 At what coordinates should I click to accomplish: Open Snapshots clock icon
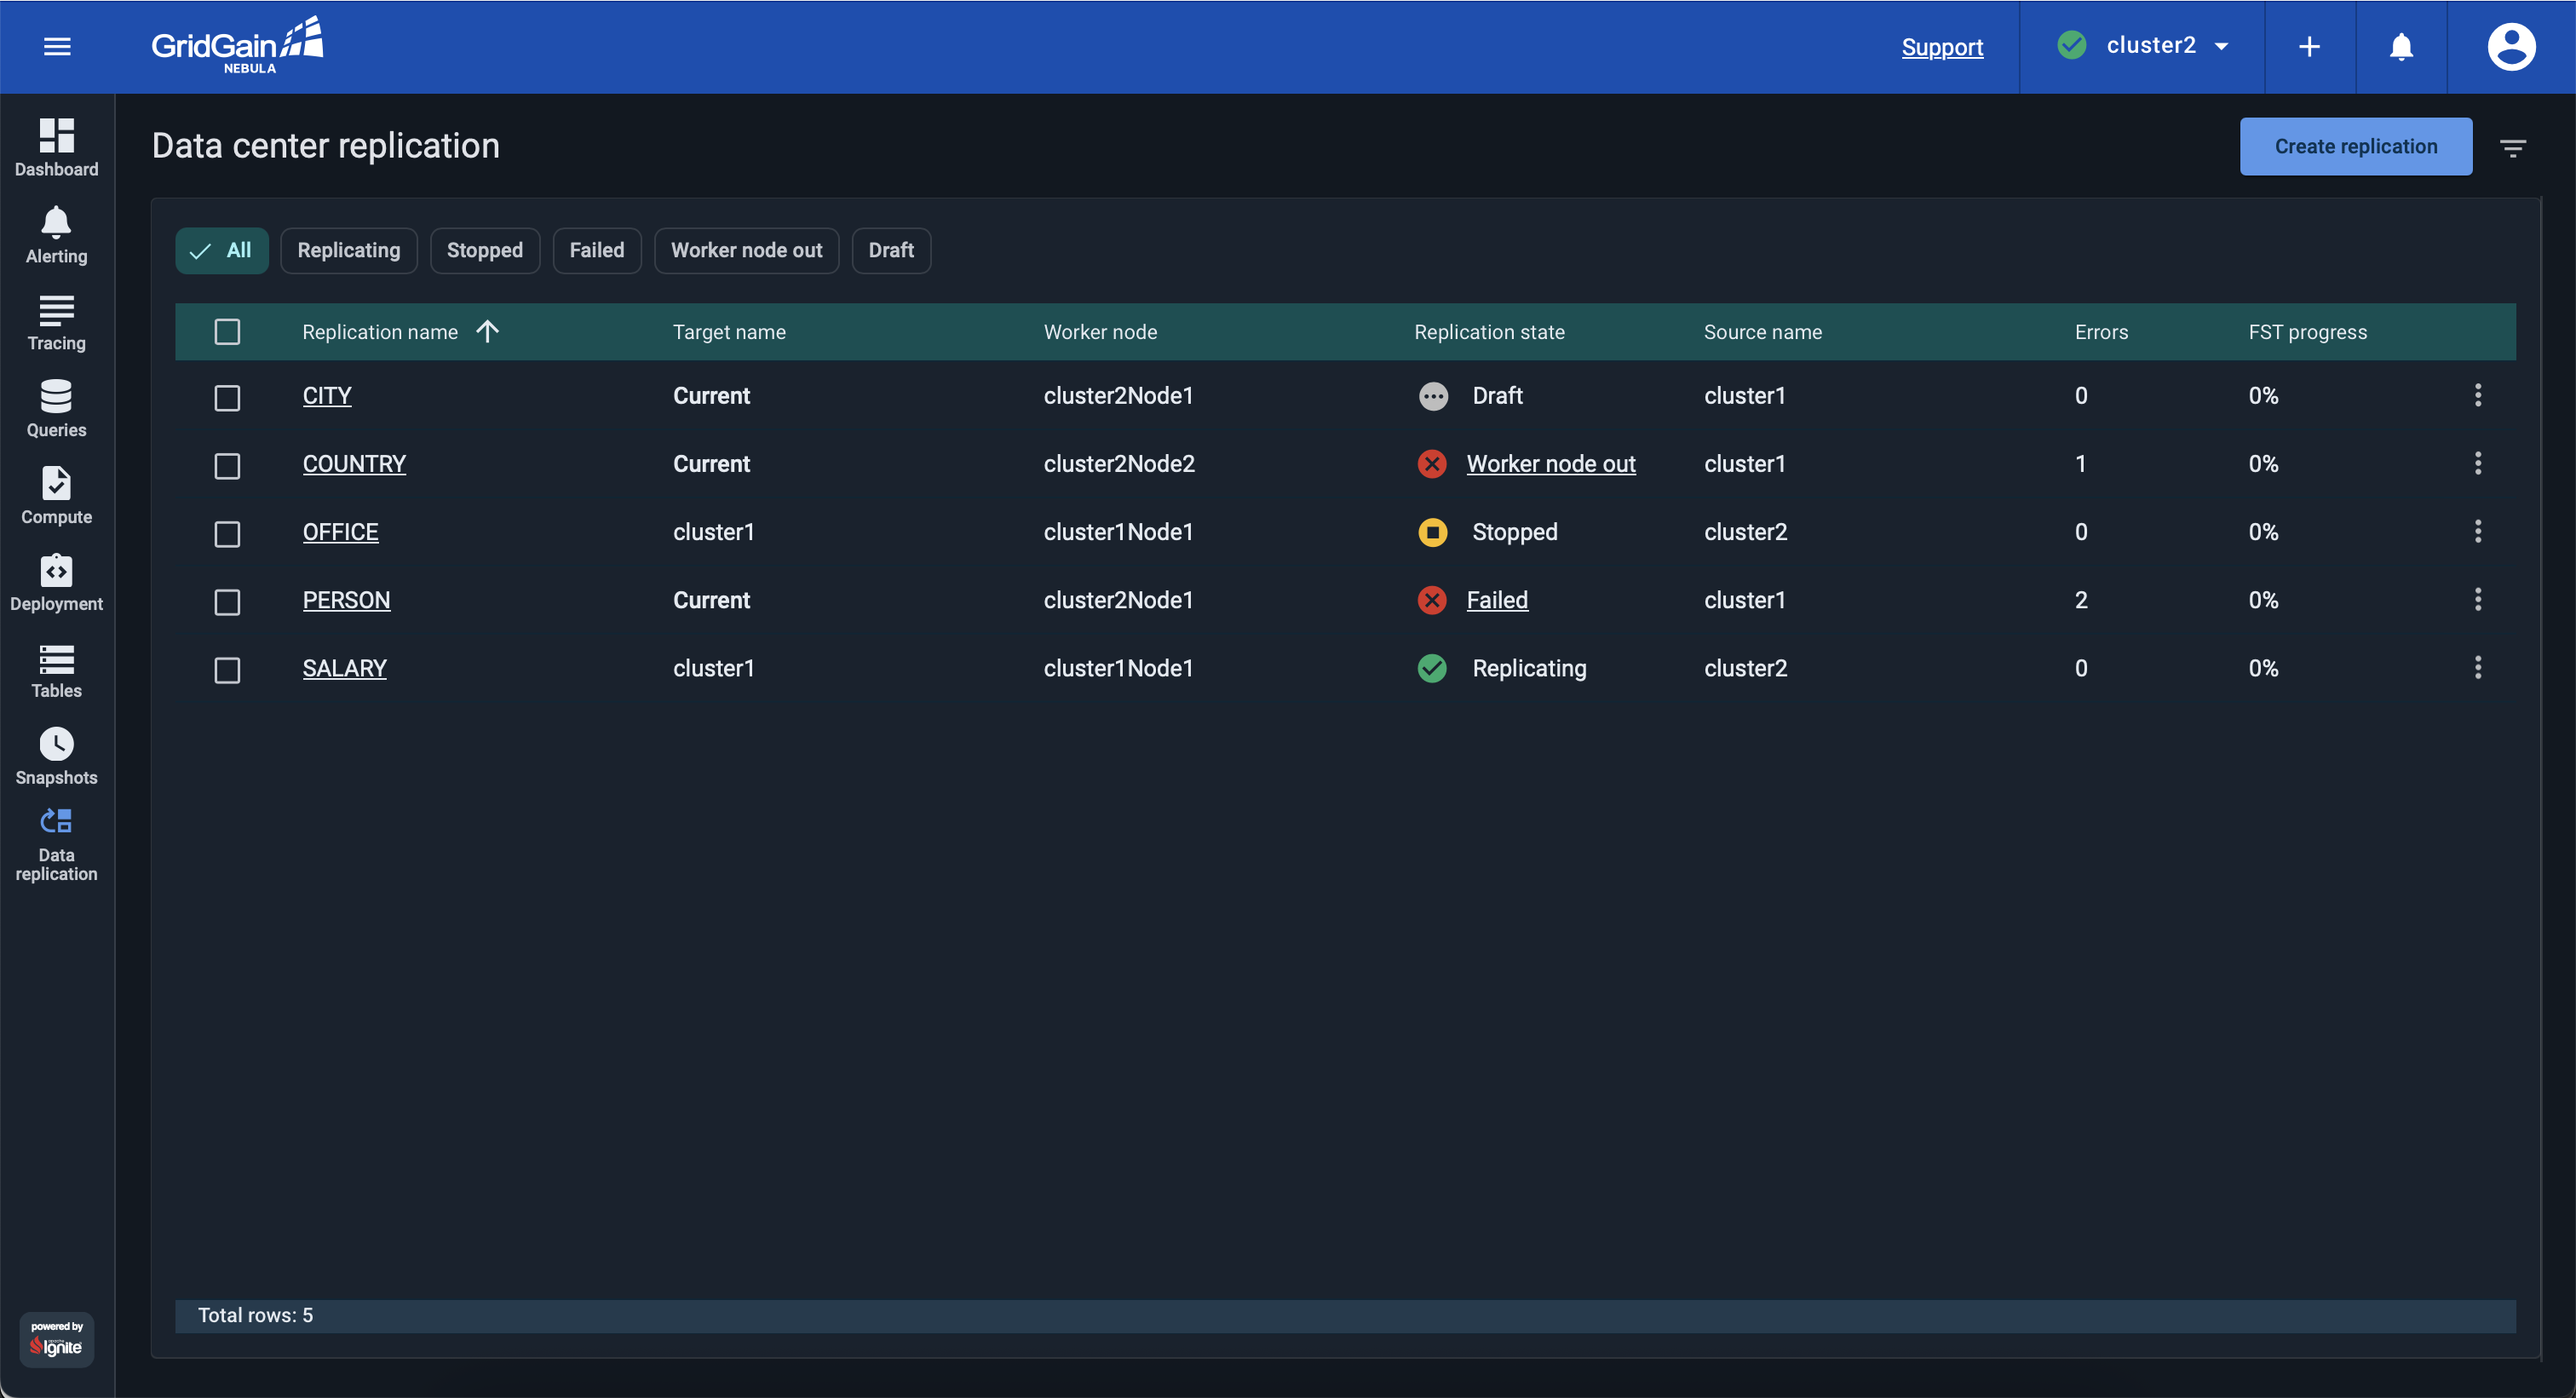(56, 756)
